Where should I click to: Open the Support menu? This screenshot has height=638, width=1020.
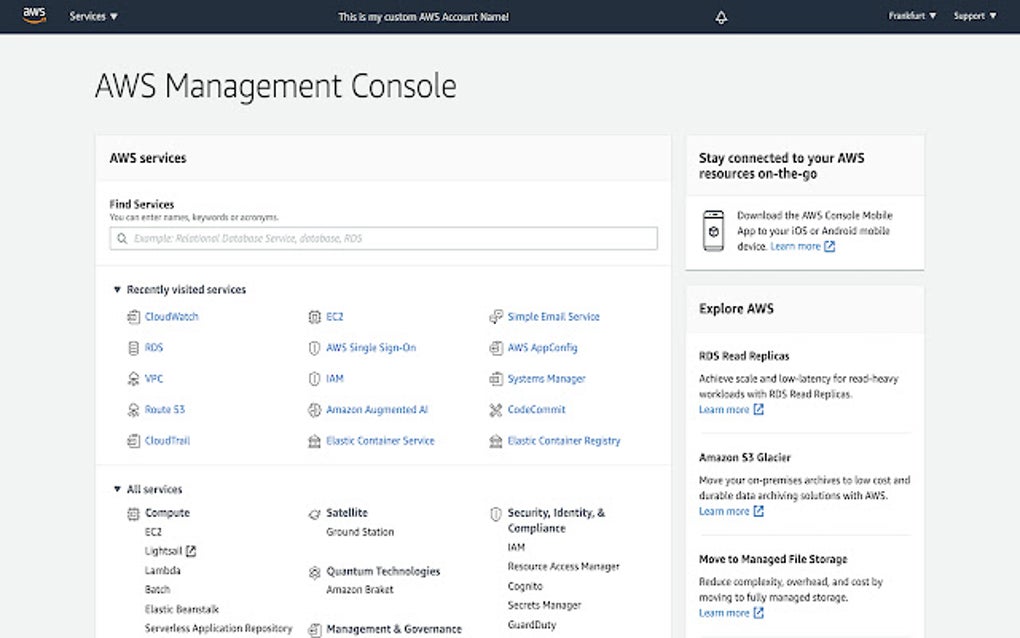(x=974, y=16)
